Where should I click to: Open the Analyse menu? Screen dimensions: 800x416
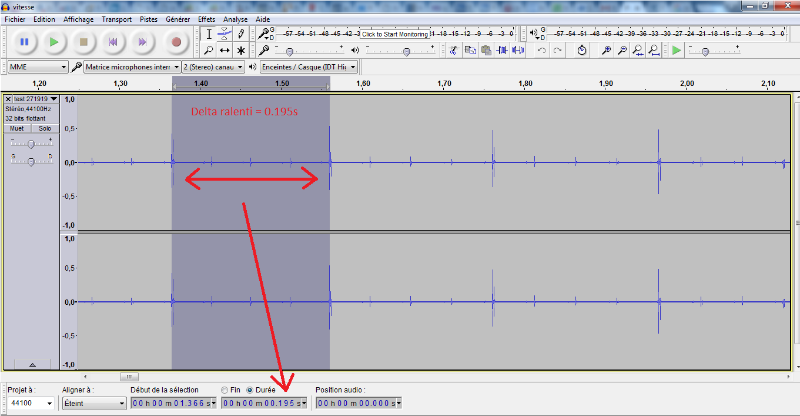(x=235, y=19)
